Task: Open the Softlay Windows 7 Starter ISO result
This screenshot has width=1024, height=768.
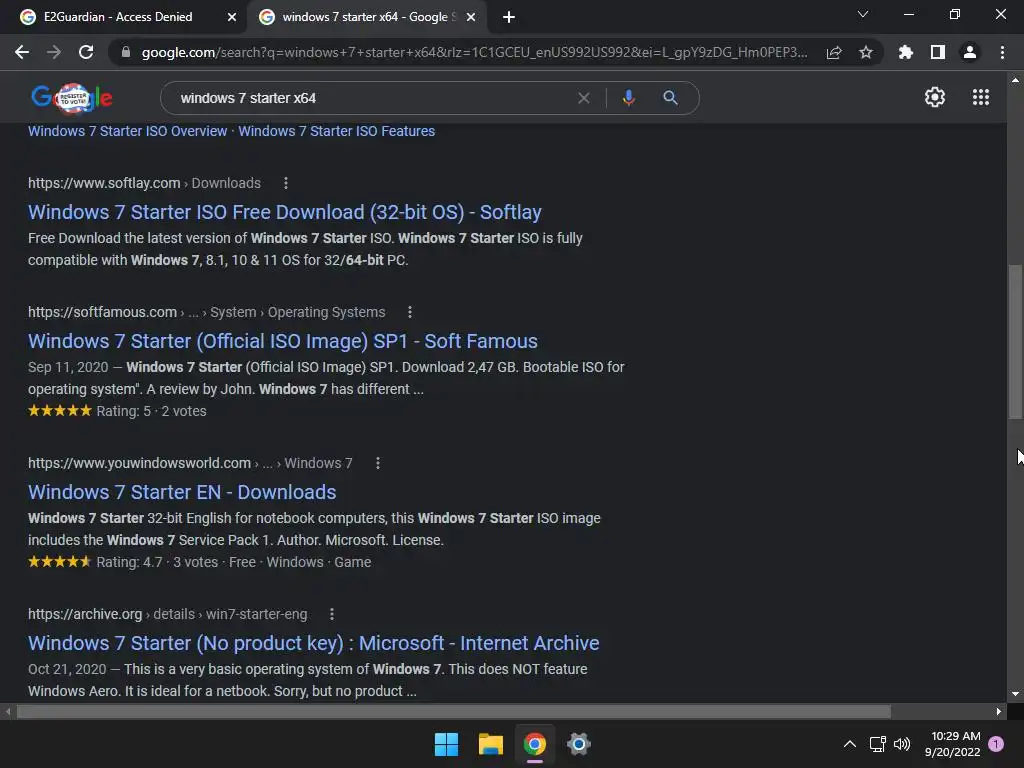Action: 285,212
